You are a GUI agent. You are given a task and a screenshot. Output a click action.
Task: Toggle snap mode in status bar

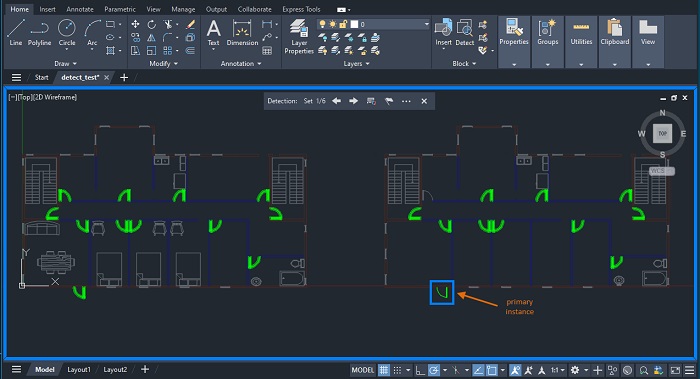tap(397, 370)
